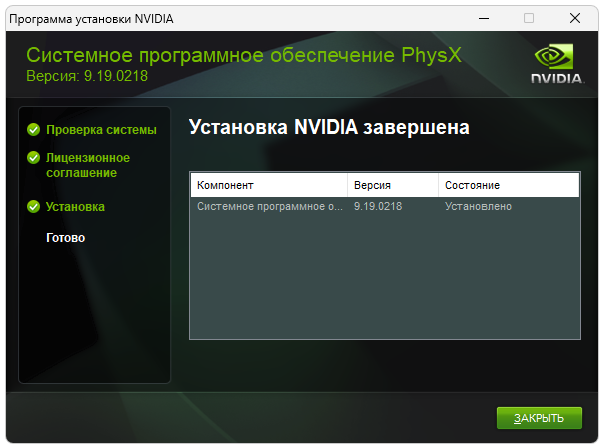Close the installer window with X
The height and width of the screenshot is (448, 603).
click(x=575, y=18)
